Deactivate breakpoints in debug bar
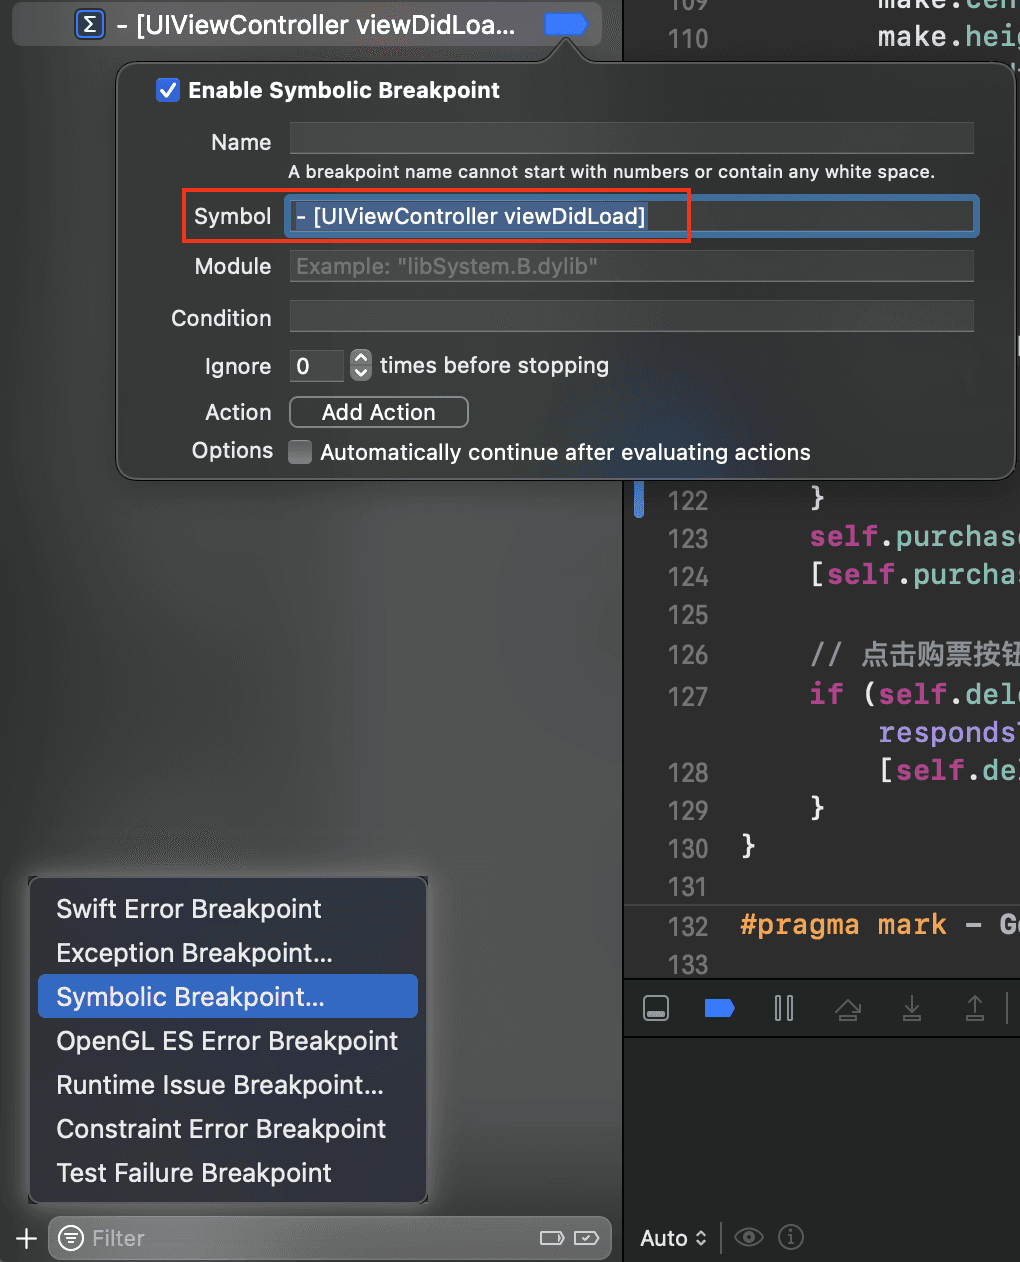Screen dimensions: 1020x1262 720,1008
